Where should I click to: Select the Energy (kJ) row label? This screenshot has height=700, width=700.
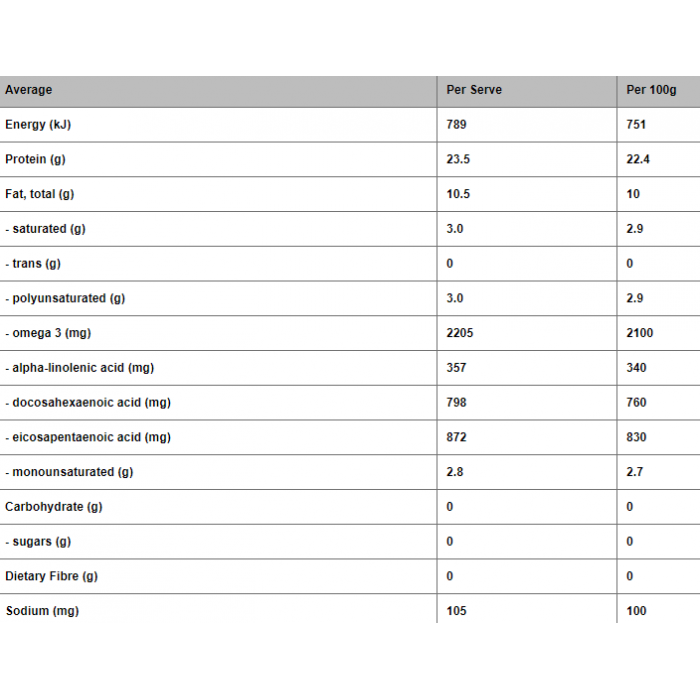[x=38, y=125]
